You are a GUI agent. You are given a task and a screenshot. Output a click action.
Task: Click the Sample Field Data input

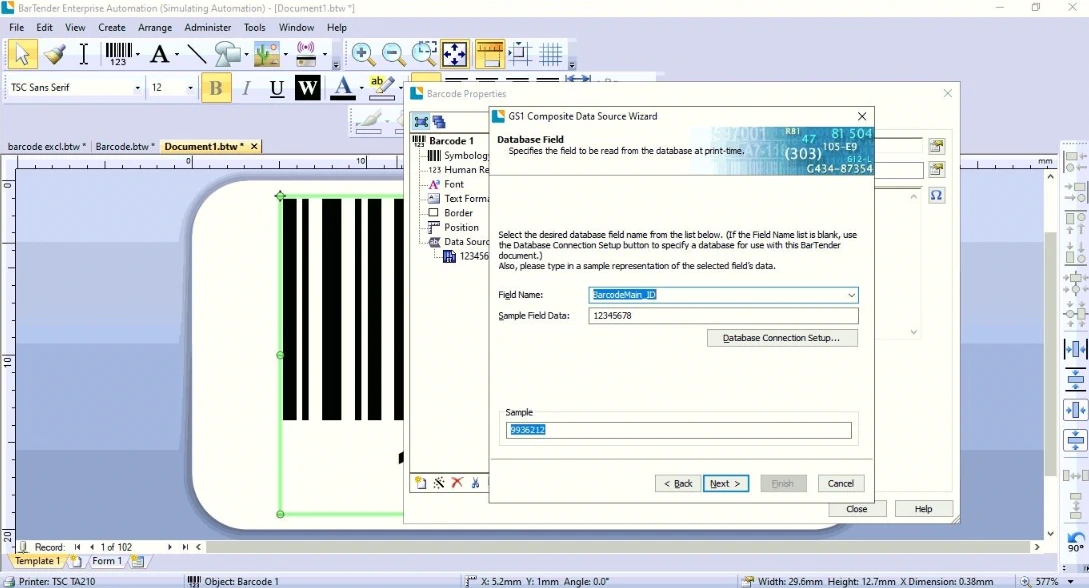pos(723,316)
